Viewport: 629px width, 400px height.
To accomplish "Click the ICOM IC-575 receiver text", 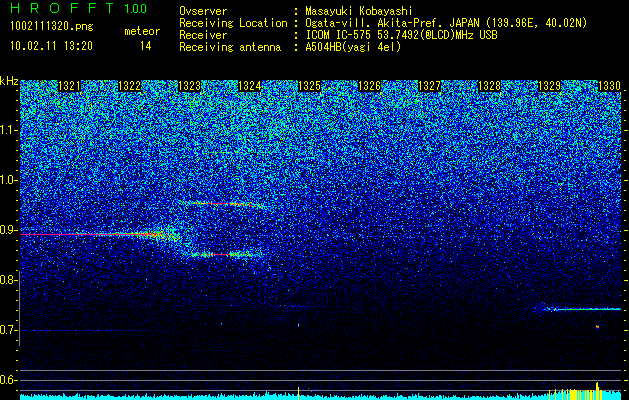I will 401,35.
